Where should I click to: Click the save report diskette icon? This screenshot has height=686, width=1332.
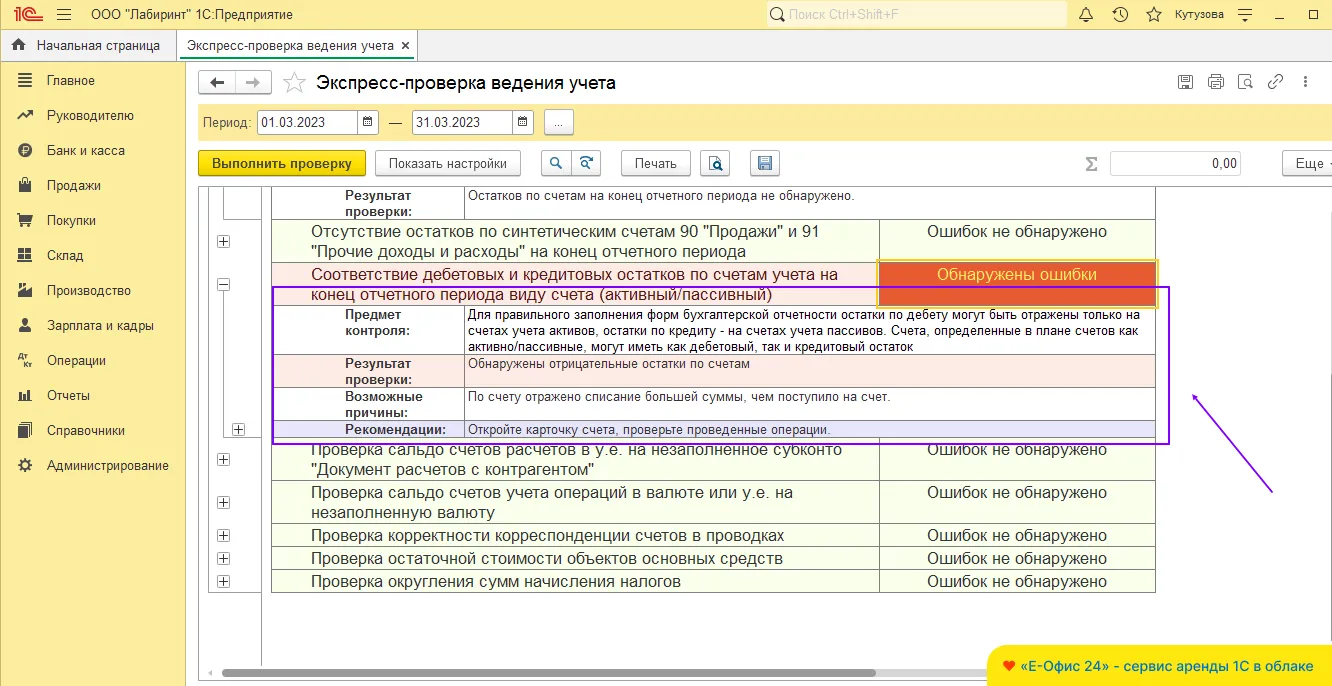764,164
